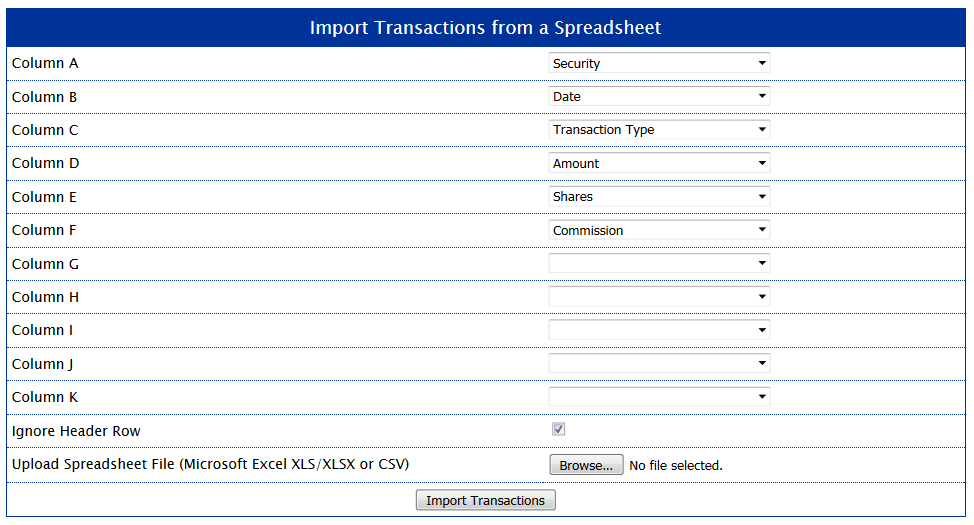Expand the empty Column H dropdown

pos(659,297)
